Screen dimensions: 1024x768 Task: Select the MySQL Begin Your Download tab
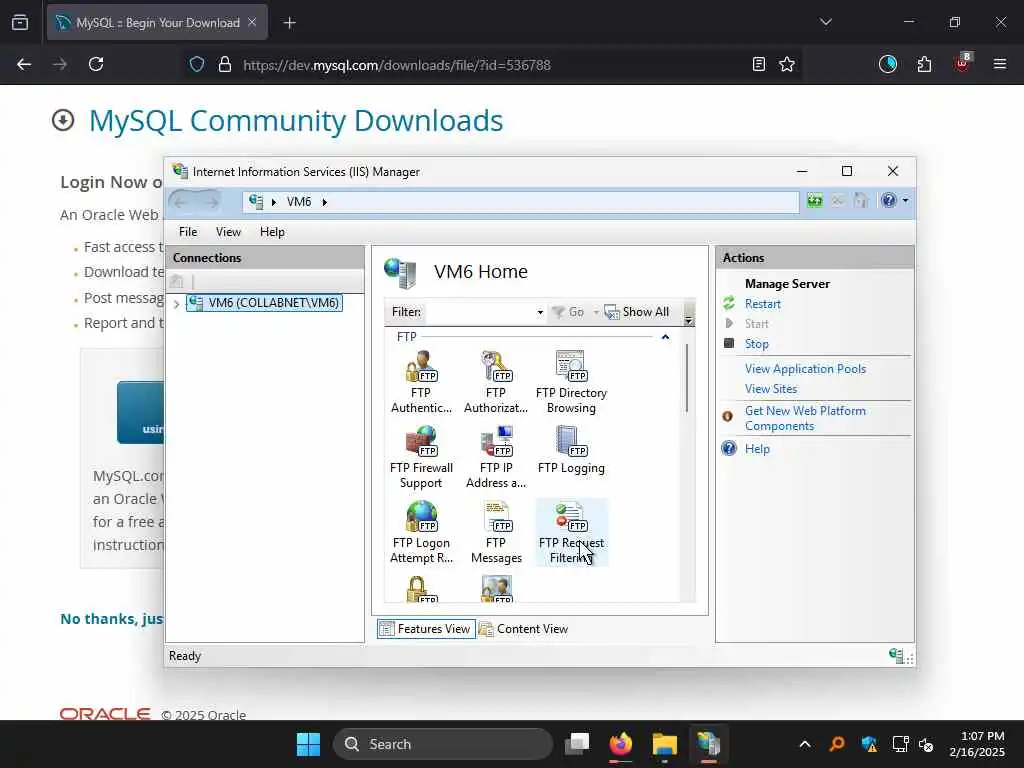pyautogui.click(x=157, y=22)
